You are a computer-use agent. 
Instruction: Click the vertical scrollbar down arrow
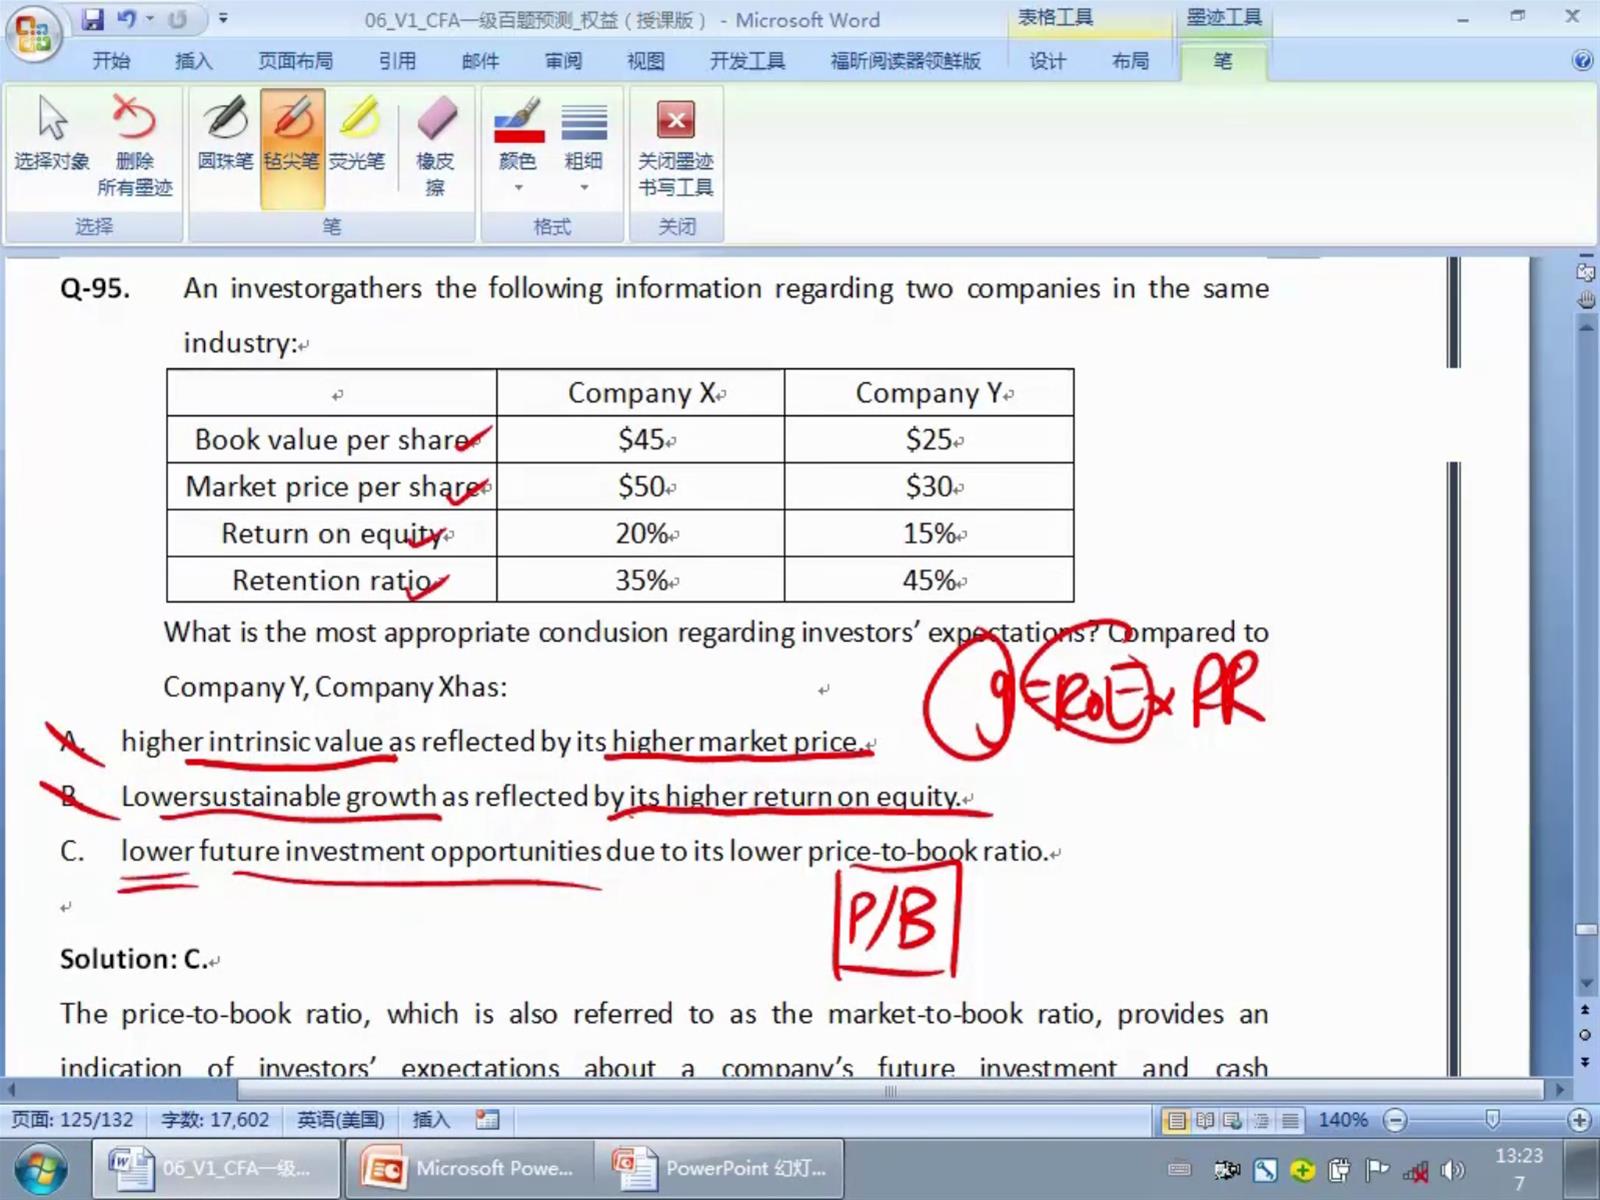(x=1586, y=984)
